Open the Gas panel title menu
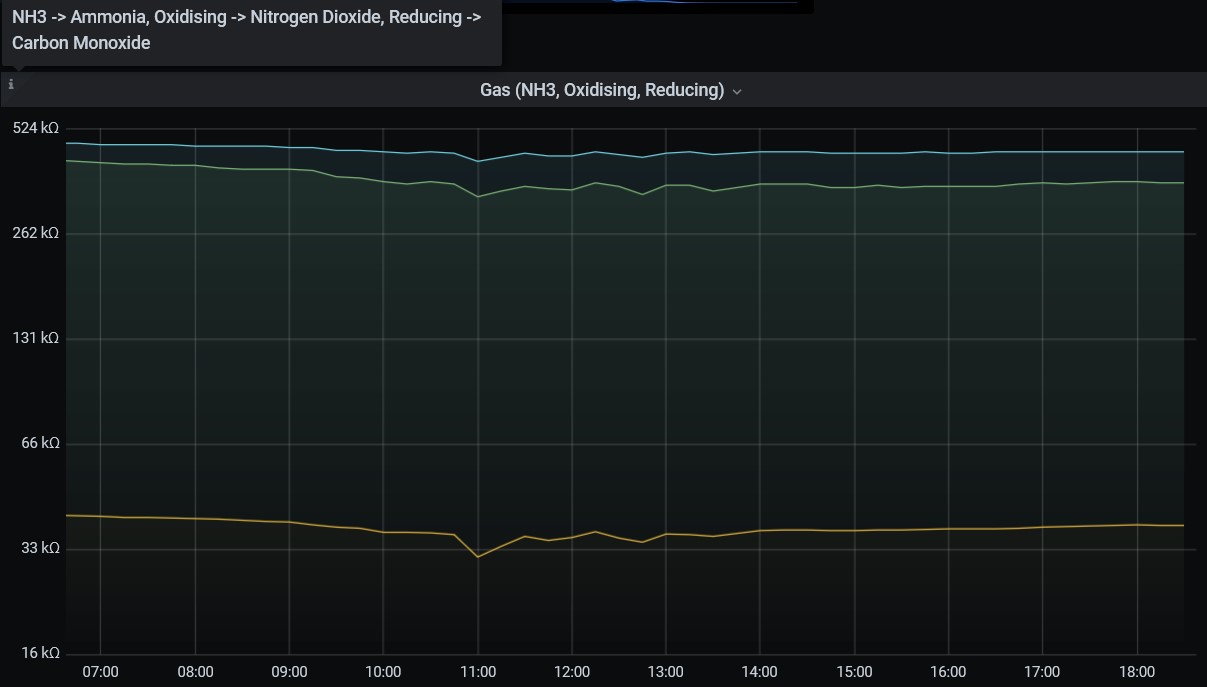 tap(601, 90)
